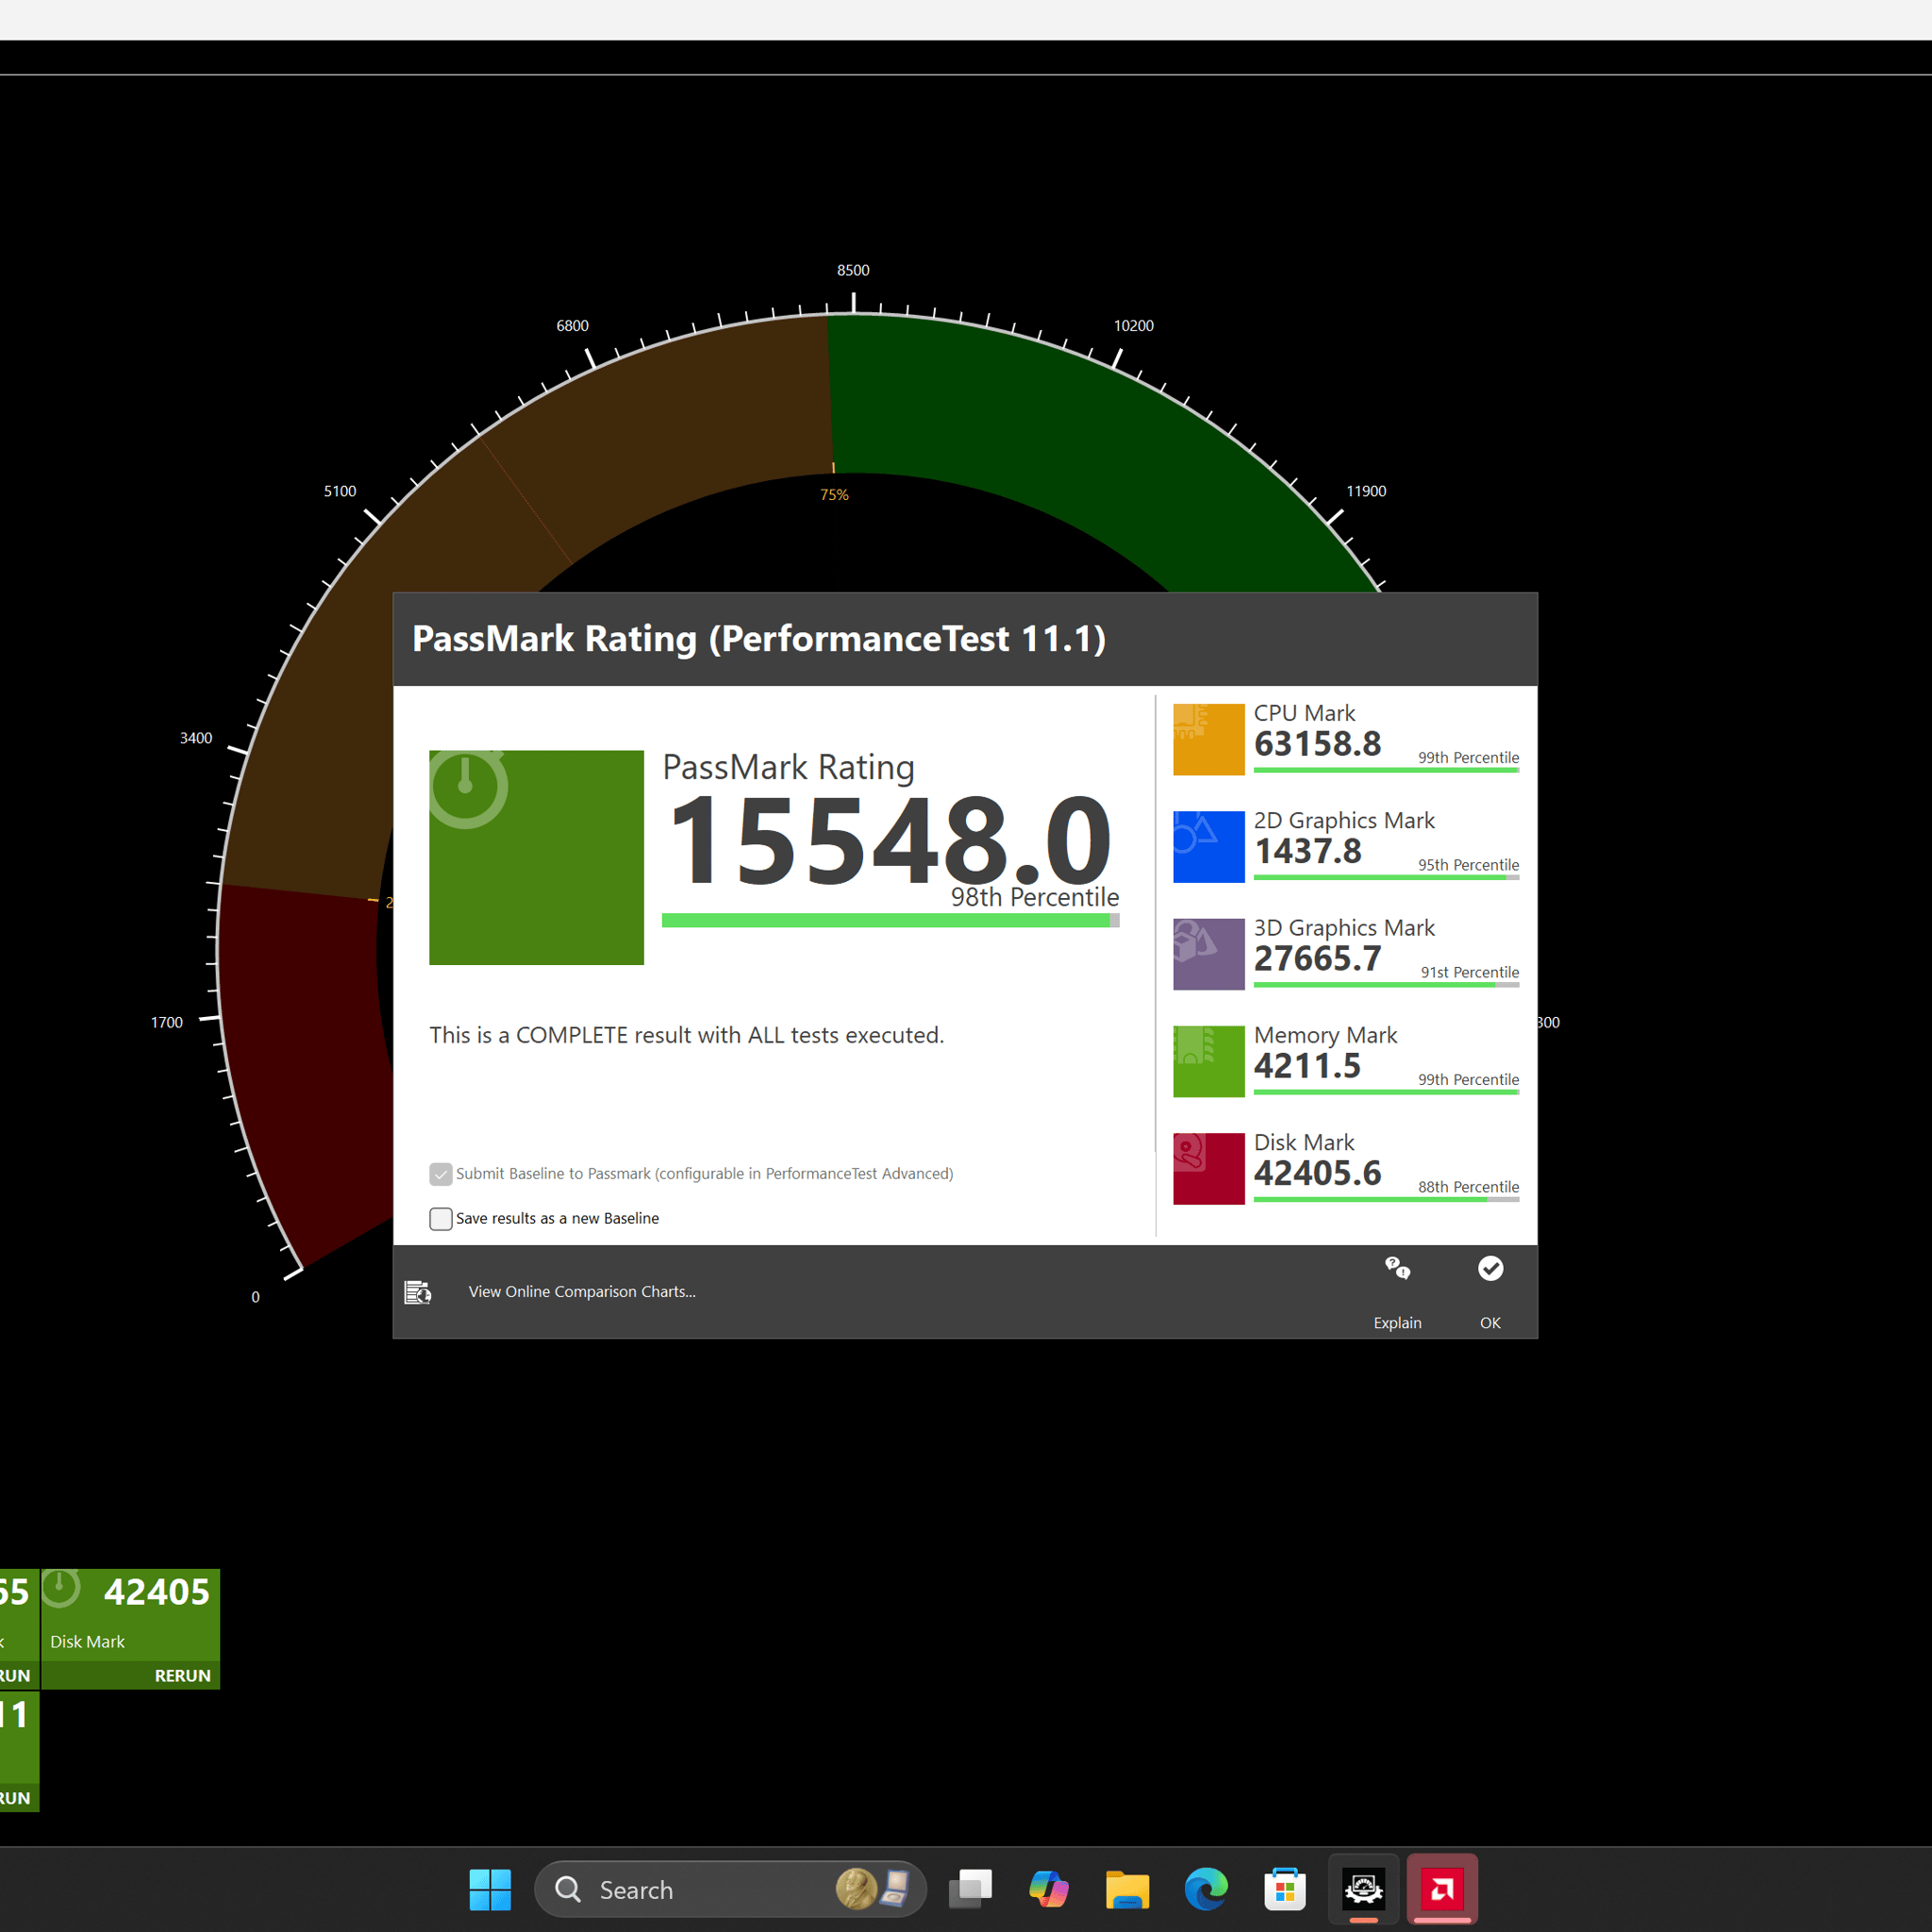Click the Explain question-mark icon
Viewport: 1932px width, 1932px height.
[1397, 1271]
